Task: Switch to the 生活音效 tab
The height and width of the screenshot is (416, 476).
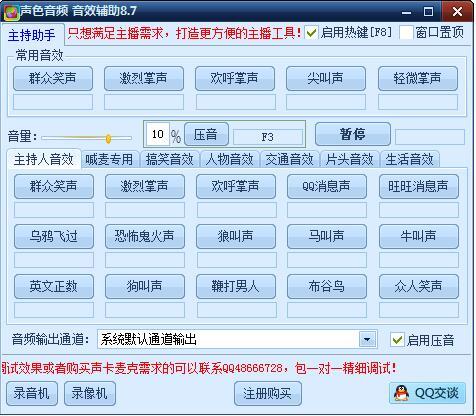Action: click(x=410, y=160)
